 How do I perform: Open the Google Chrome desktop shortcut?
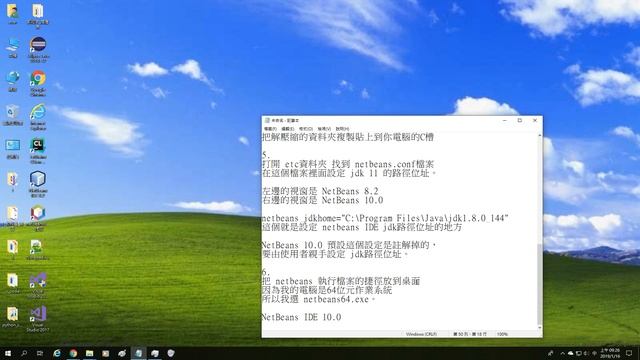click(x=38, y=83)
